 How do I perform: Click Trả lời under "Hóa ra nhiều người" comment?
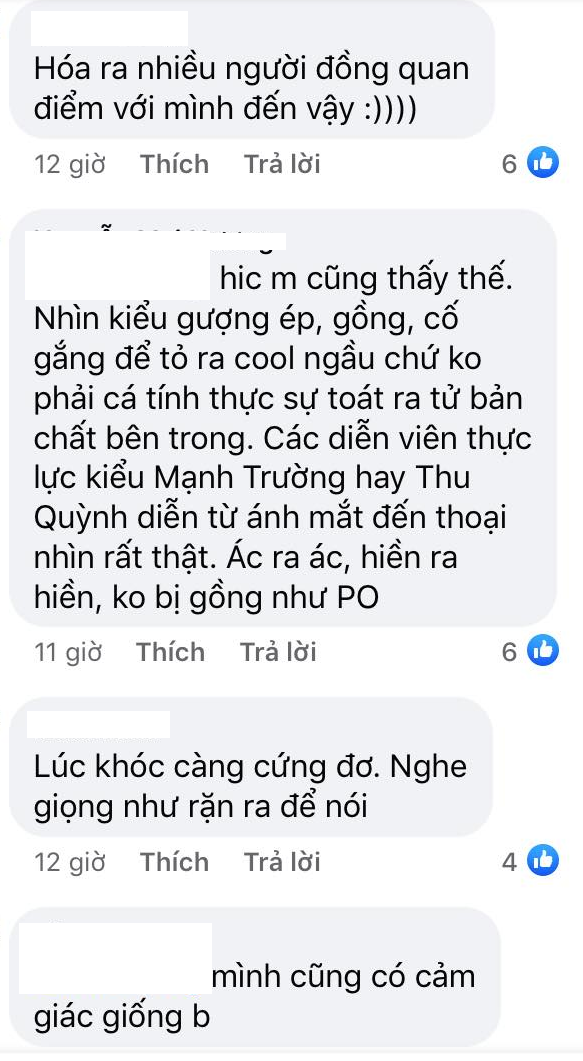click(x=282, y=164)
